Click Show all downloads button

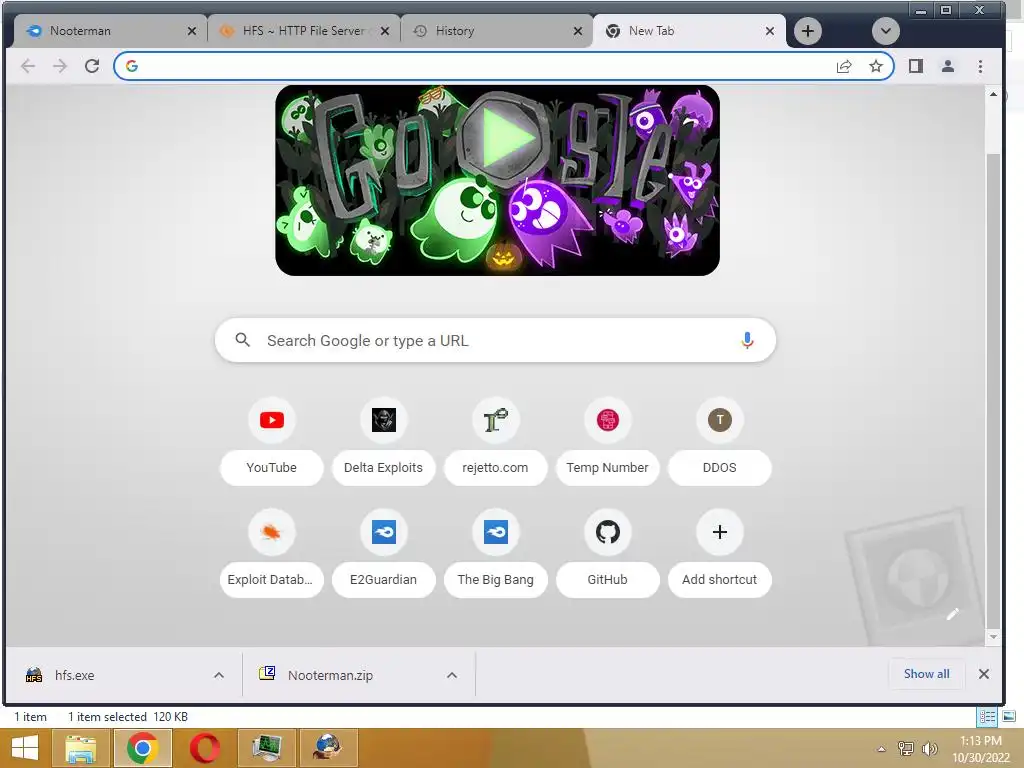[x=927, y=674]
